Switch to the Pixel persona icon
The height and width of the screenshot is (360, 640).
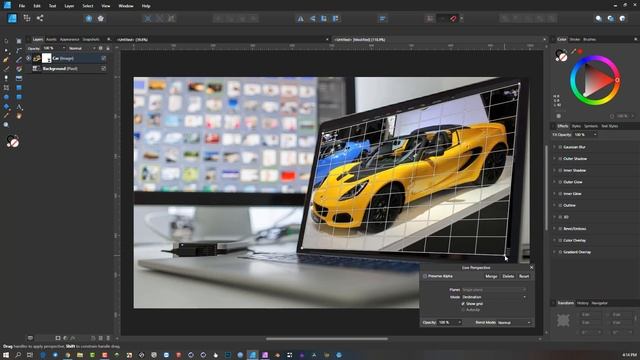[27, 18]
